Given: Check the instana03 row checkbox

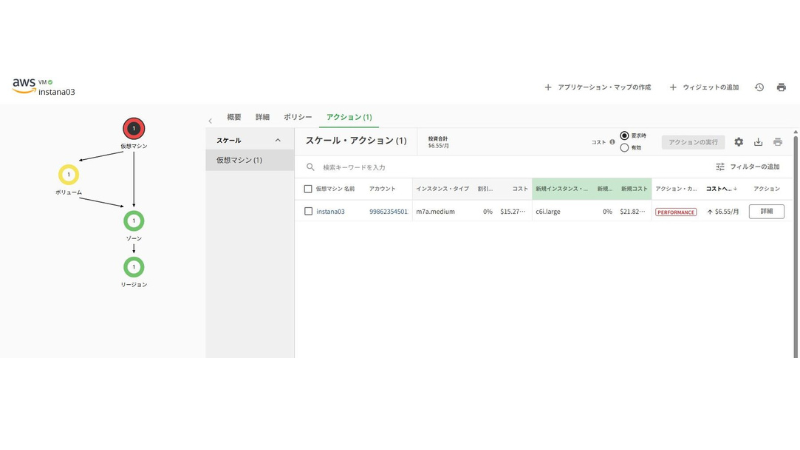Looking at the screenshot, I should tap(308, 211).
